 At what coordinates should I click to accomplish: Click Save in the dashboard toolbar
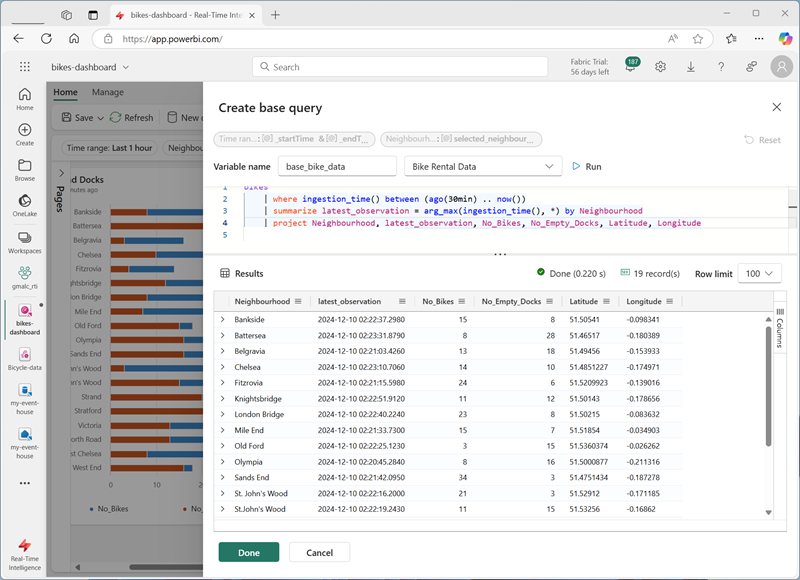tap(78, 118)
